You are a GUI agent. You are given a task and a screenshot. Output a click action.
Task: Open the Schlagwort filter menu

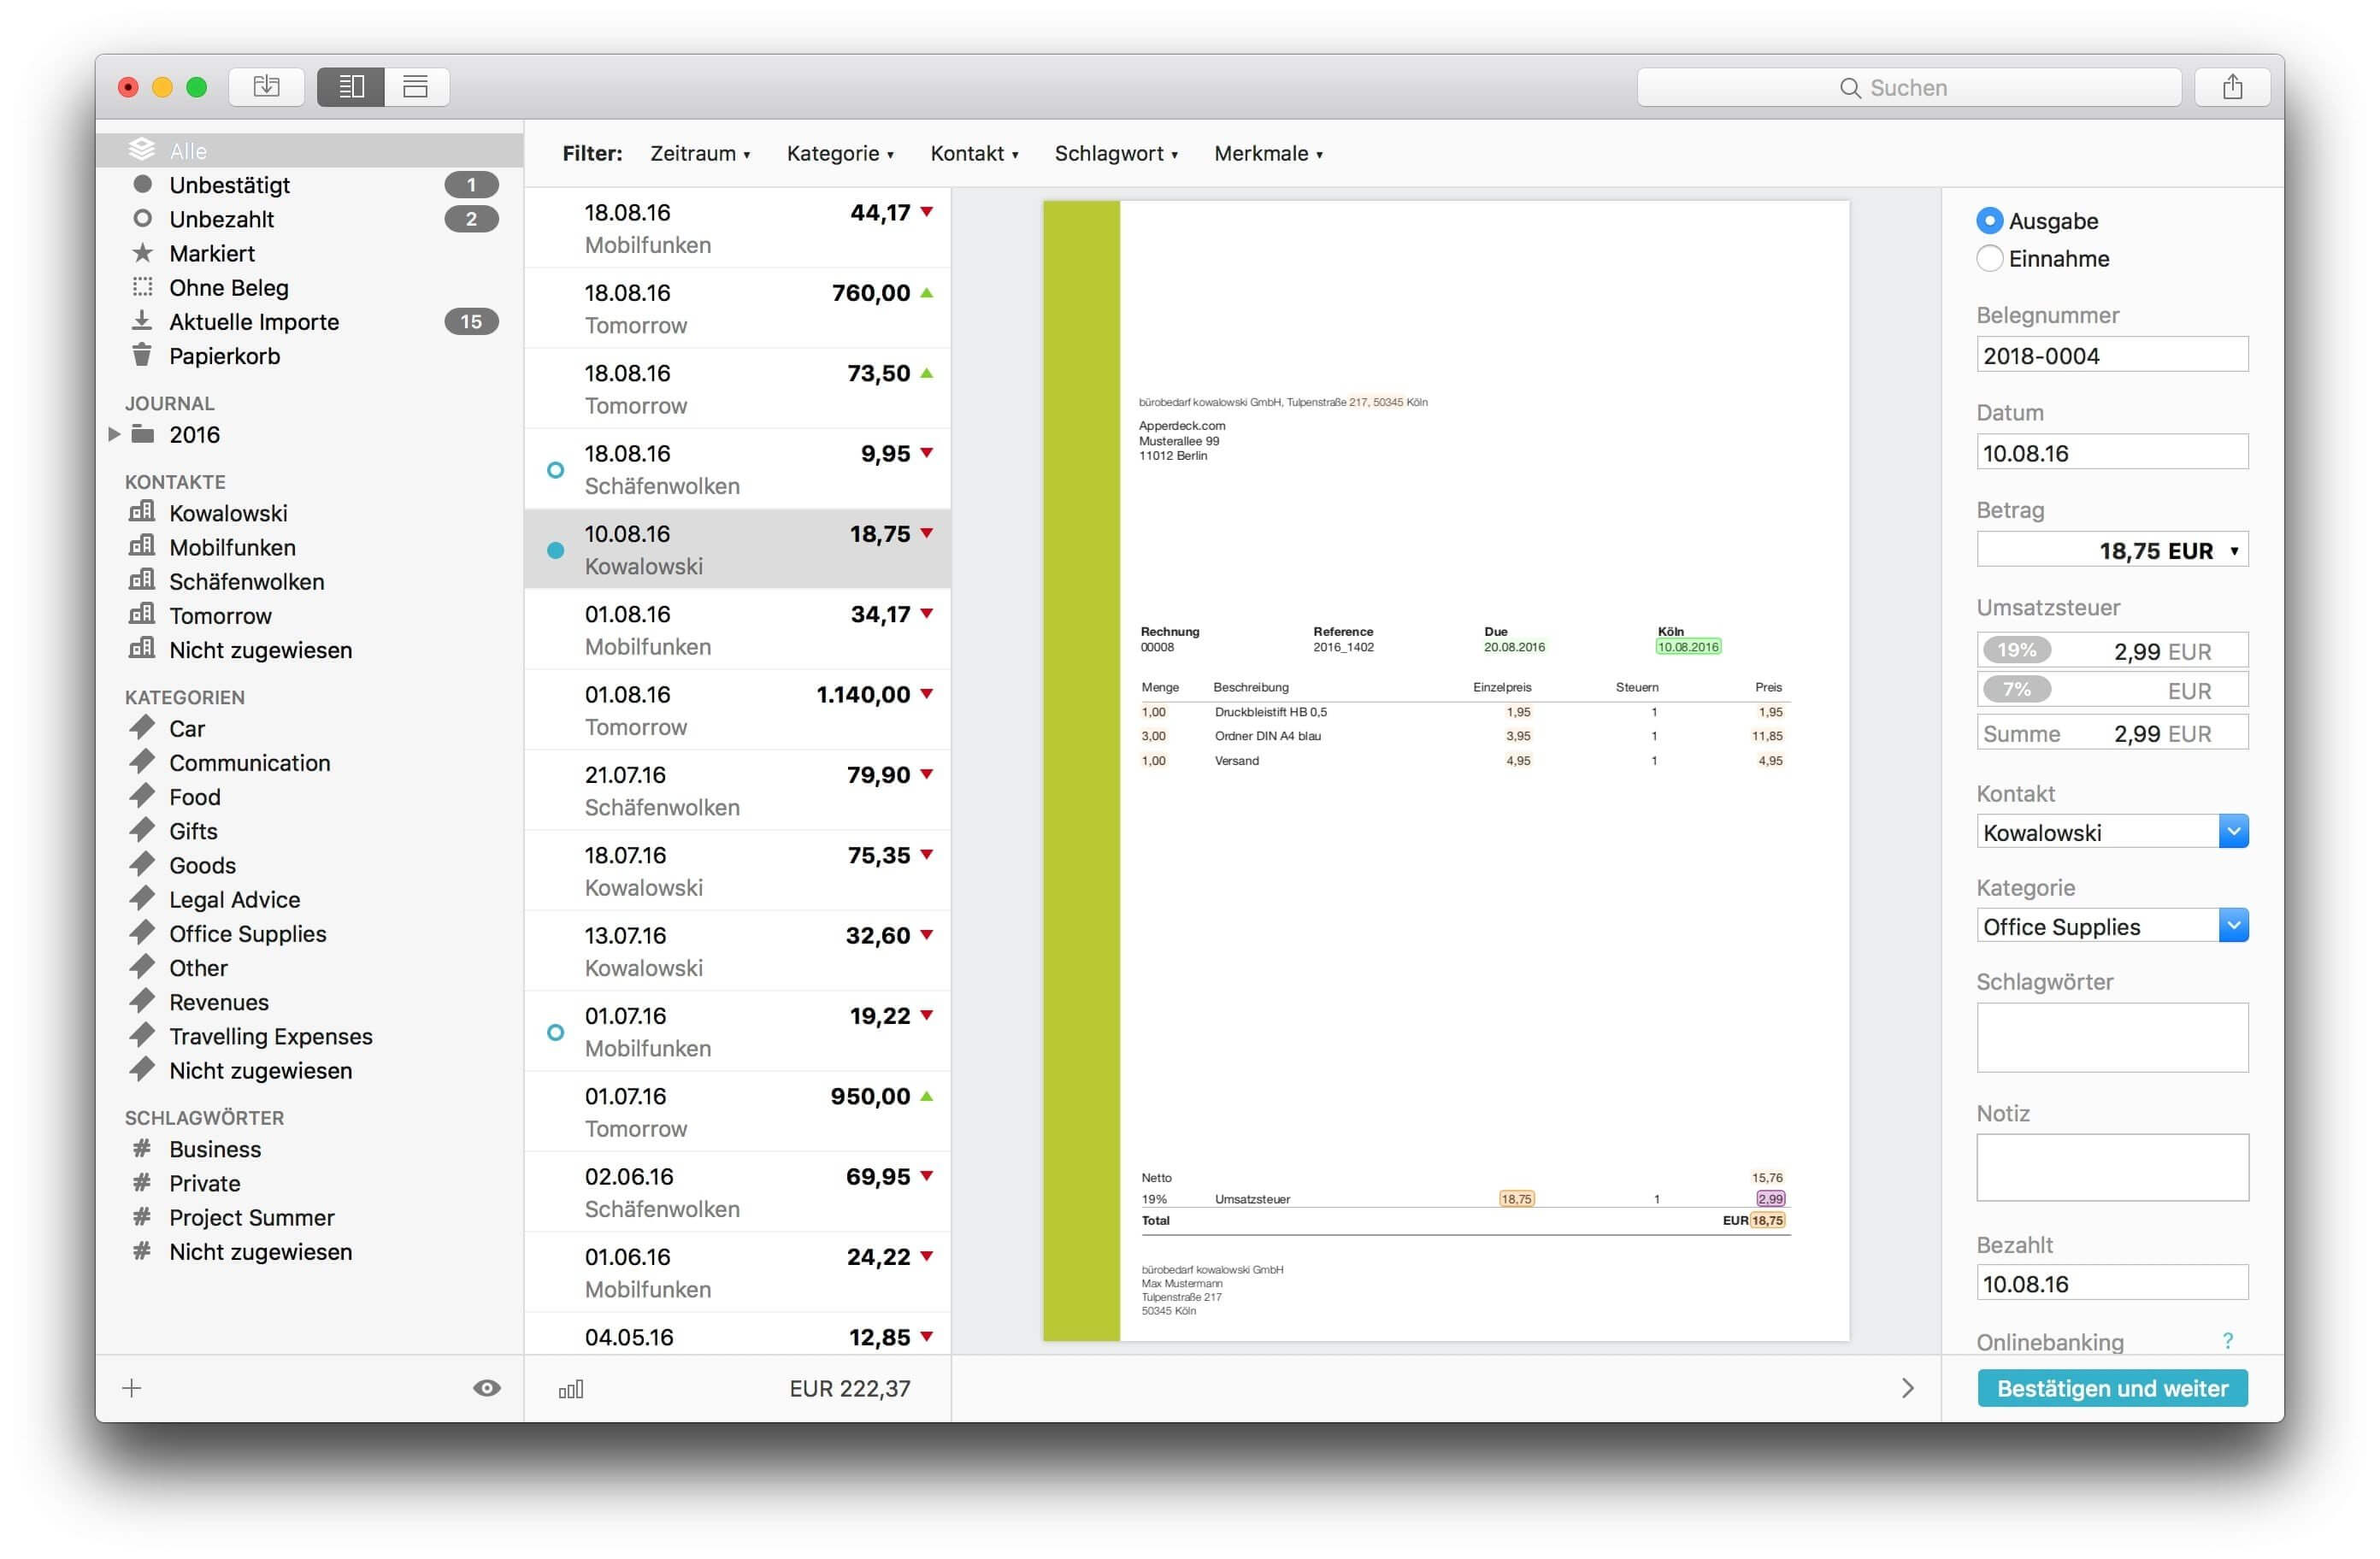pyautogui.click(x=1116, y=154)
